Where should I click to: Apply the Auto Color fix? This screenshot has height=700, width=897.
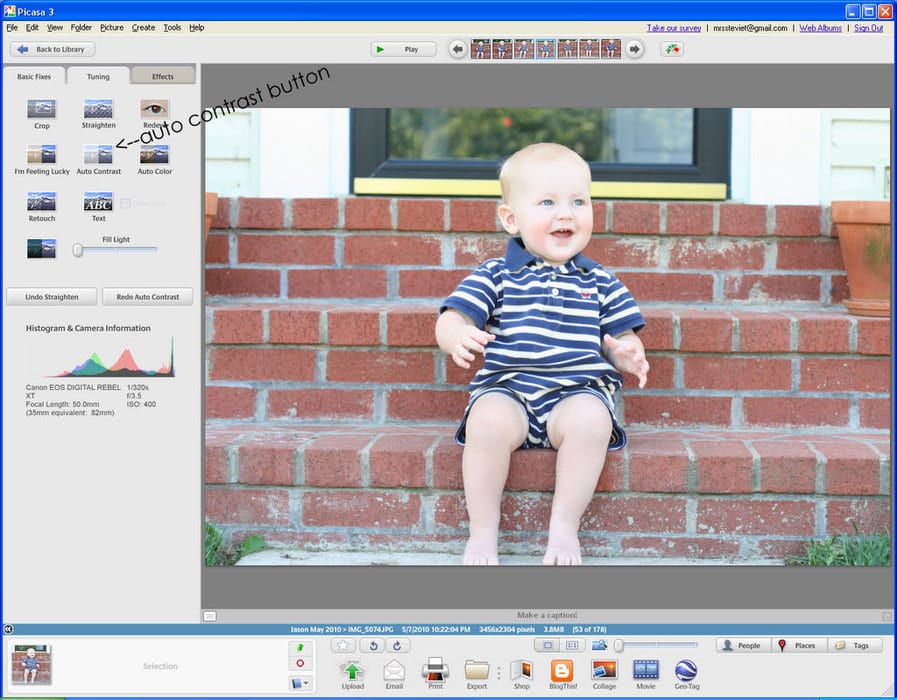coord(154,155)
